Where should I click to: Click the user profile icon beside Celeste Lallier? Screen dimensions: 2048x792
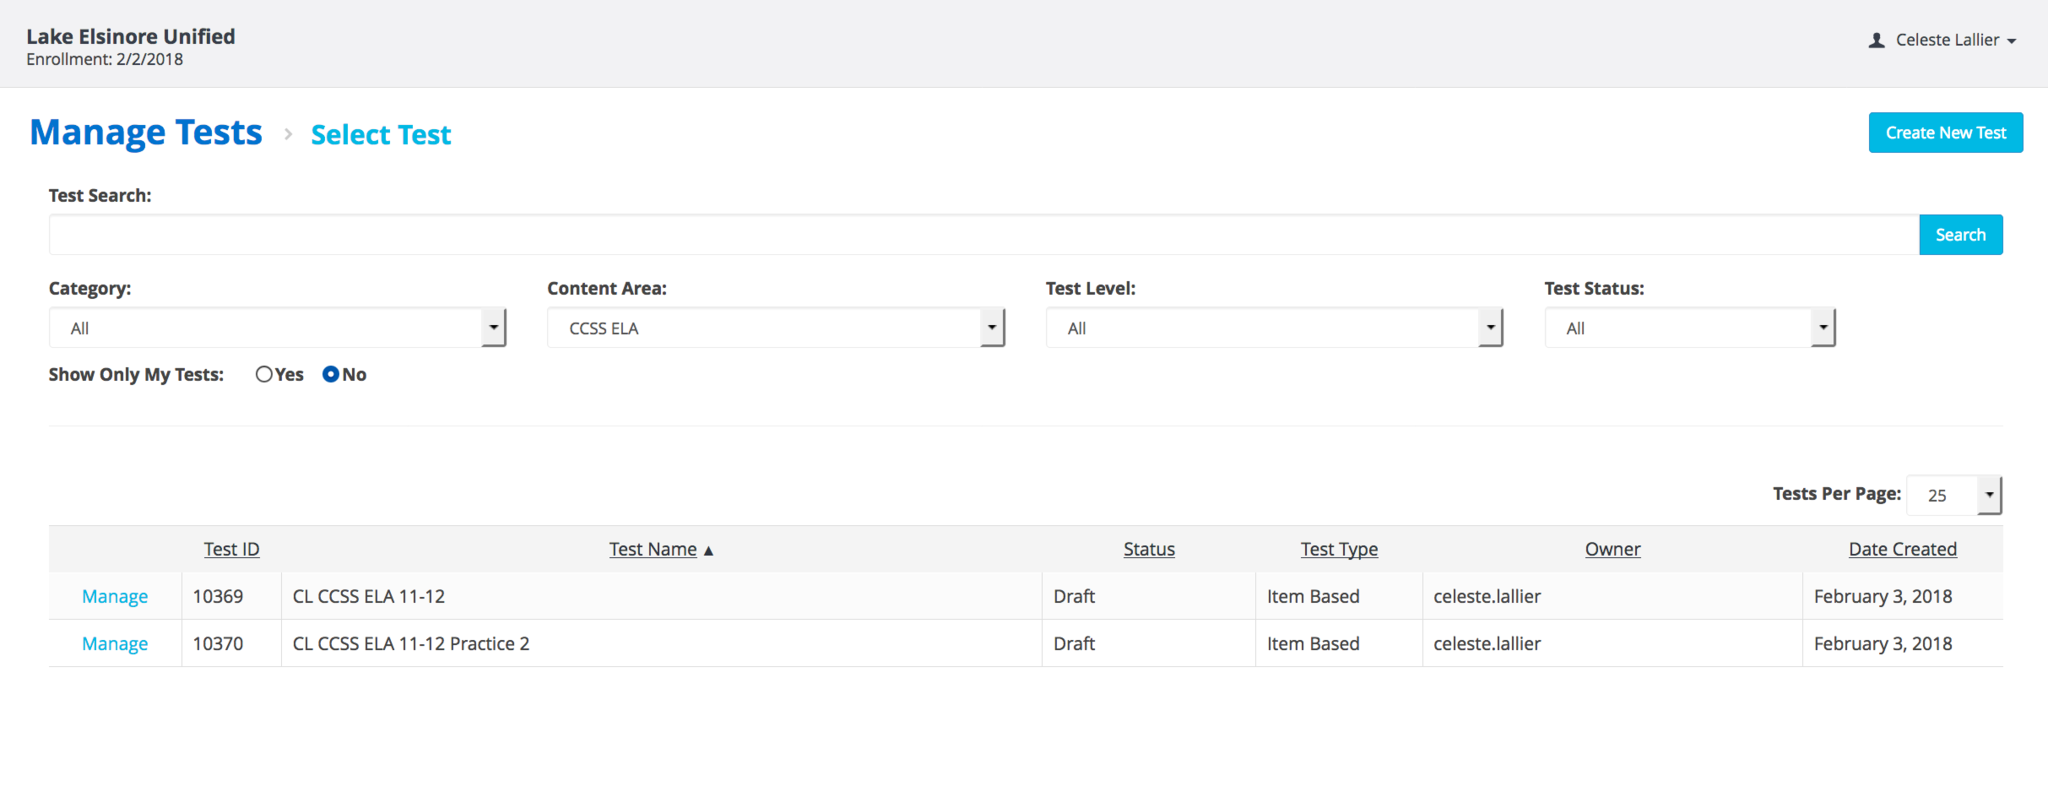pos(1876,40)
